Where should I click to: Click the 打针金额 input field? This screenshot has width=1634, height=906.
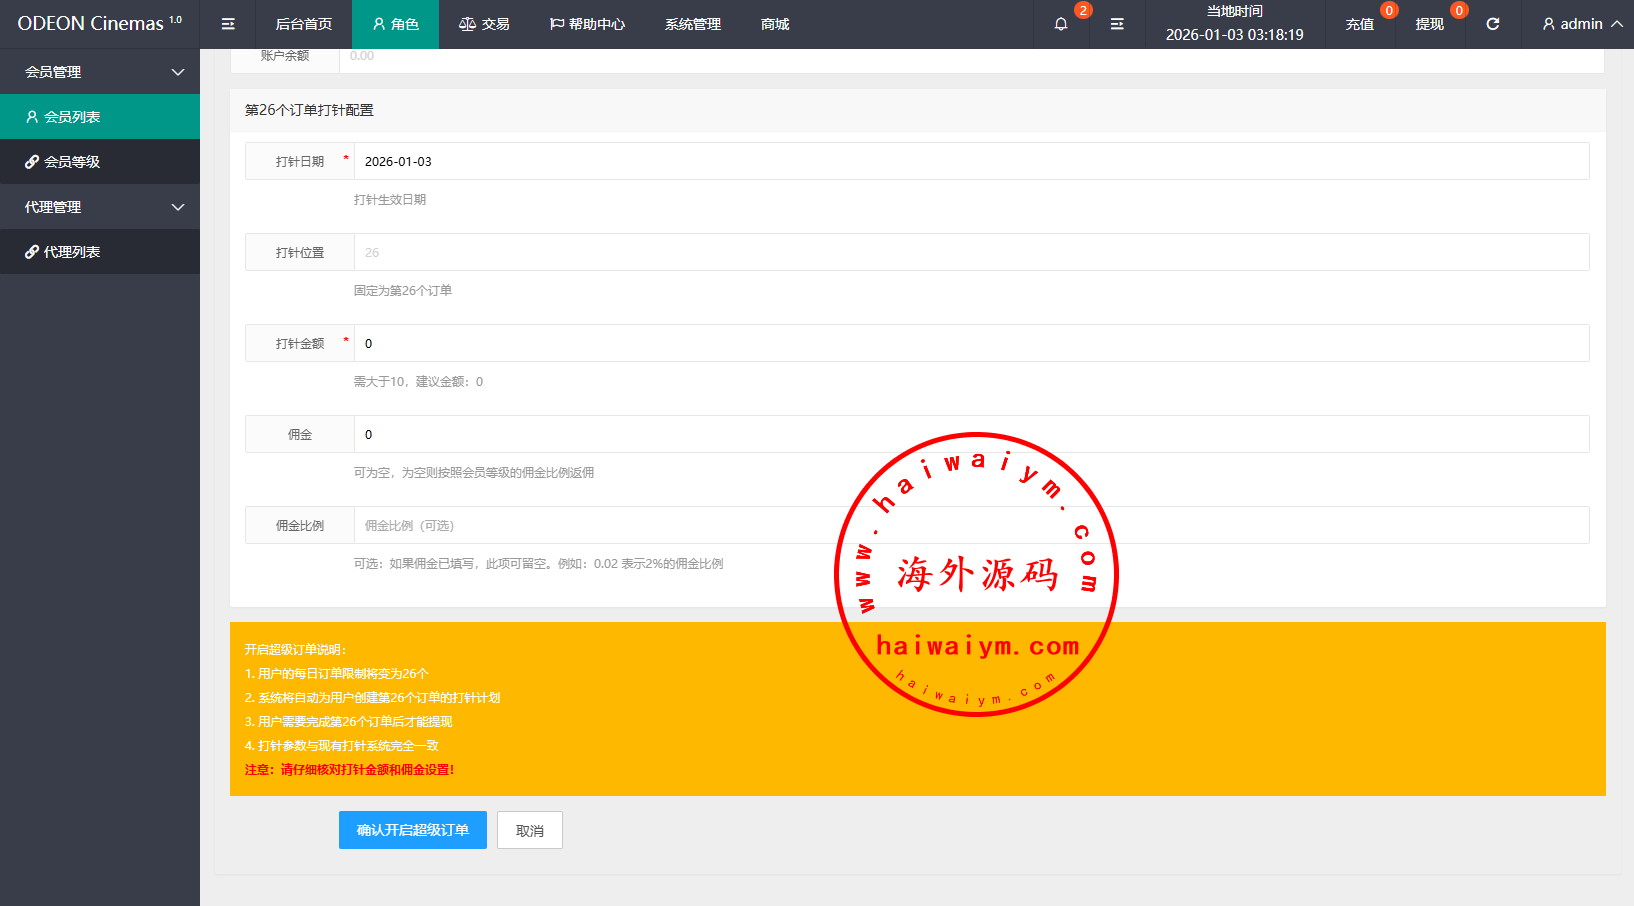click(970, 343)
